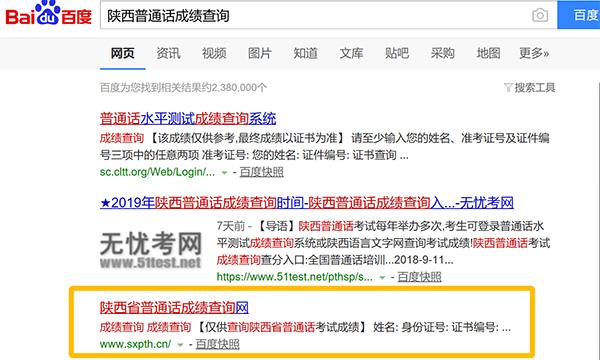Click the Baidu logo
This screenshot has width=600, height=360.
click(x=48, y=14)
